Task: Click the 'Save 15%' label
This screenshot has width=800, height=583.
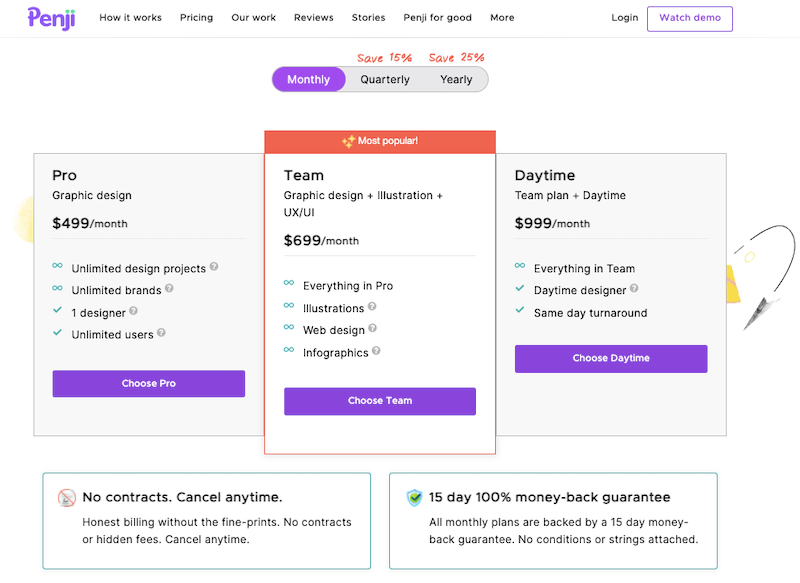Action: [x=385, y=58]
